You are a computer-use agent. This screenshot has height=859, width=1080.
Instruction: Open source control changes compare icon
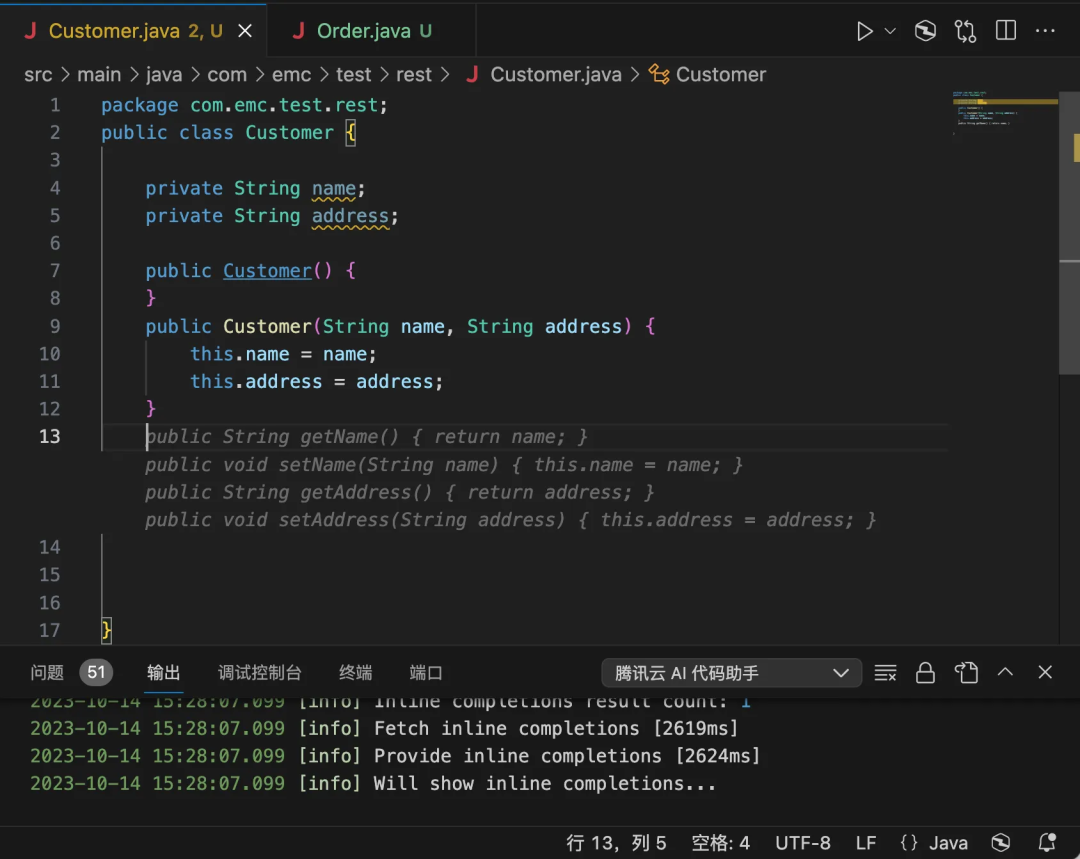965,31
